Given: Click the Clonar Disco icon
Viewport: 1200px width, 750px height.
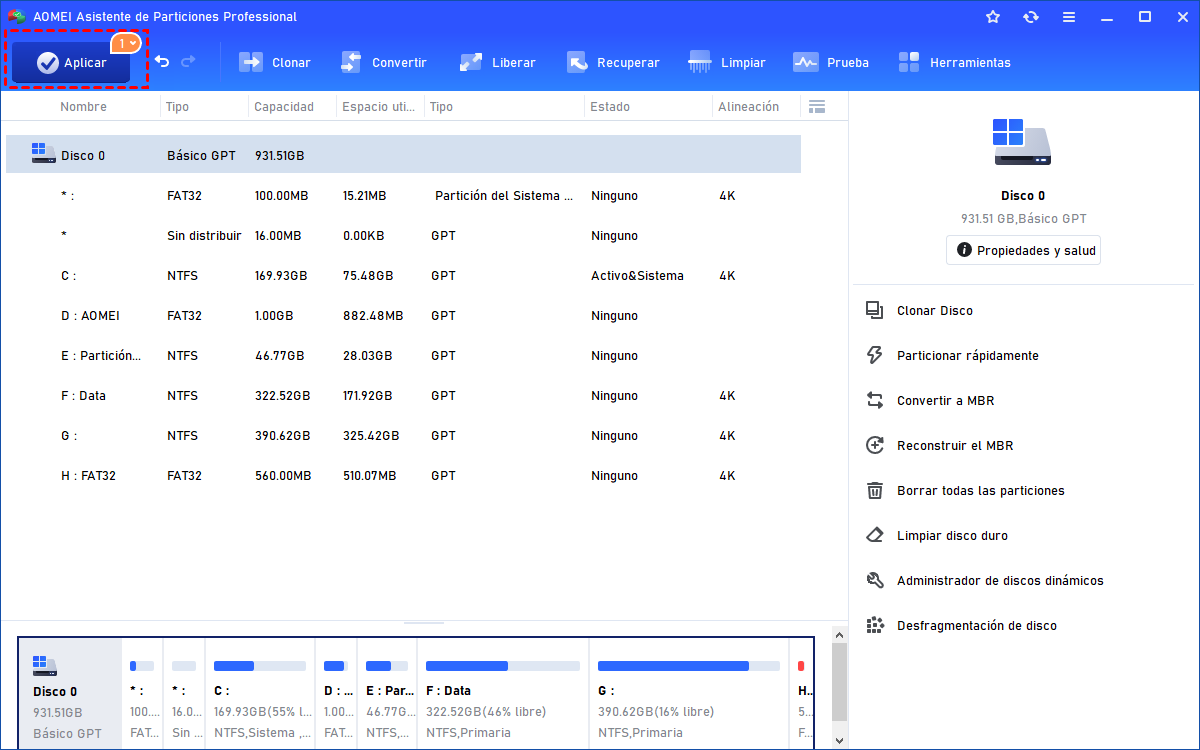Looking at the screenshot, I should pyautogui.click(x=875, y=310).
